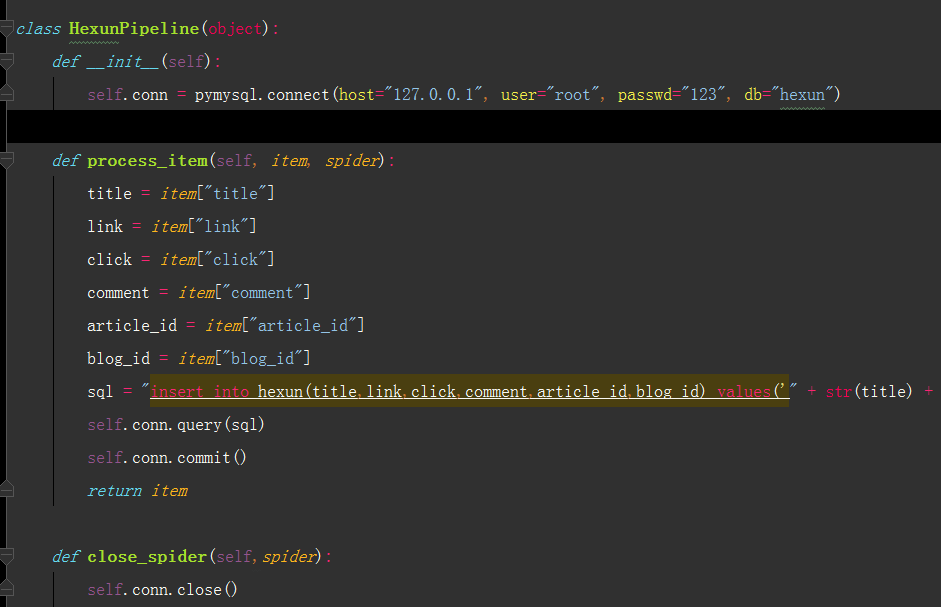Click the user value "root"
941x607 pixels.
(x=573, y=94)
